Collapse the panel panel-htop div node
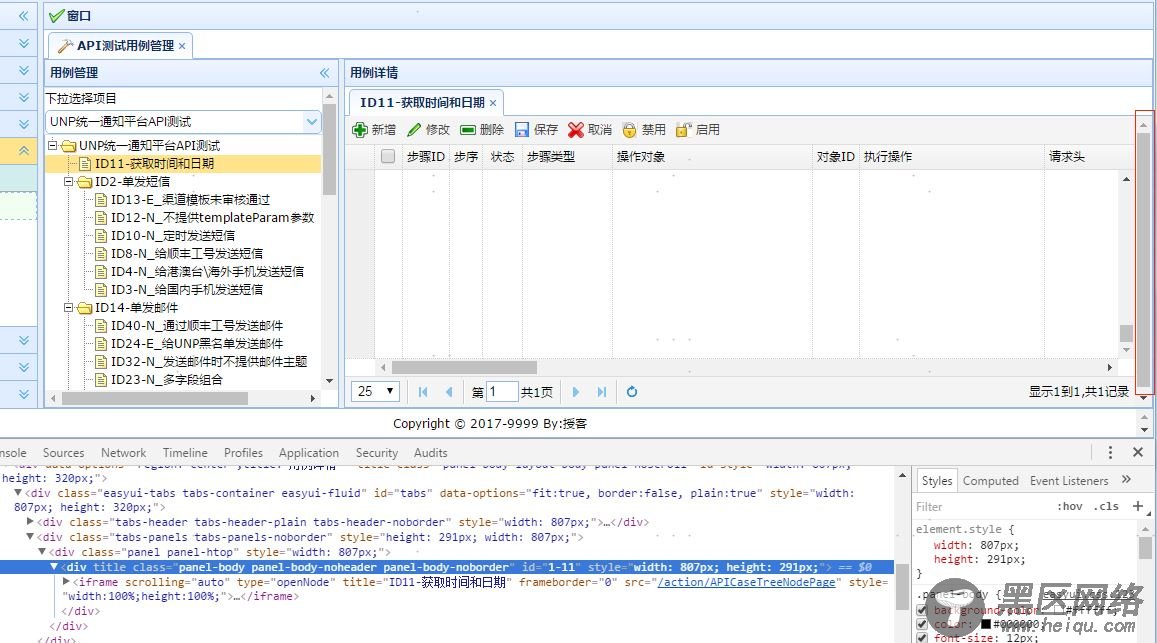 [42, 551]
